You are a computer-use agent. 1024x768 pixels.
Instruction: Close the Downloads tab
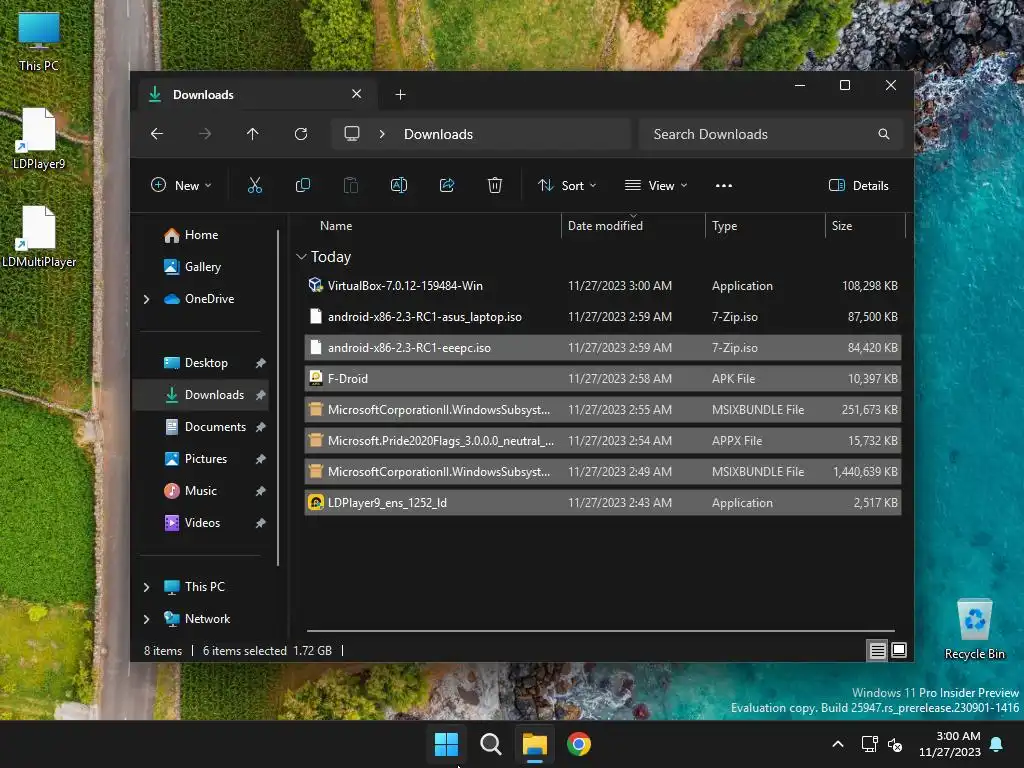point(357,94)
